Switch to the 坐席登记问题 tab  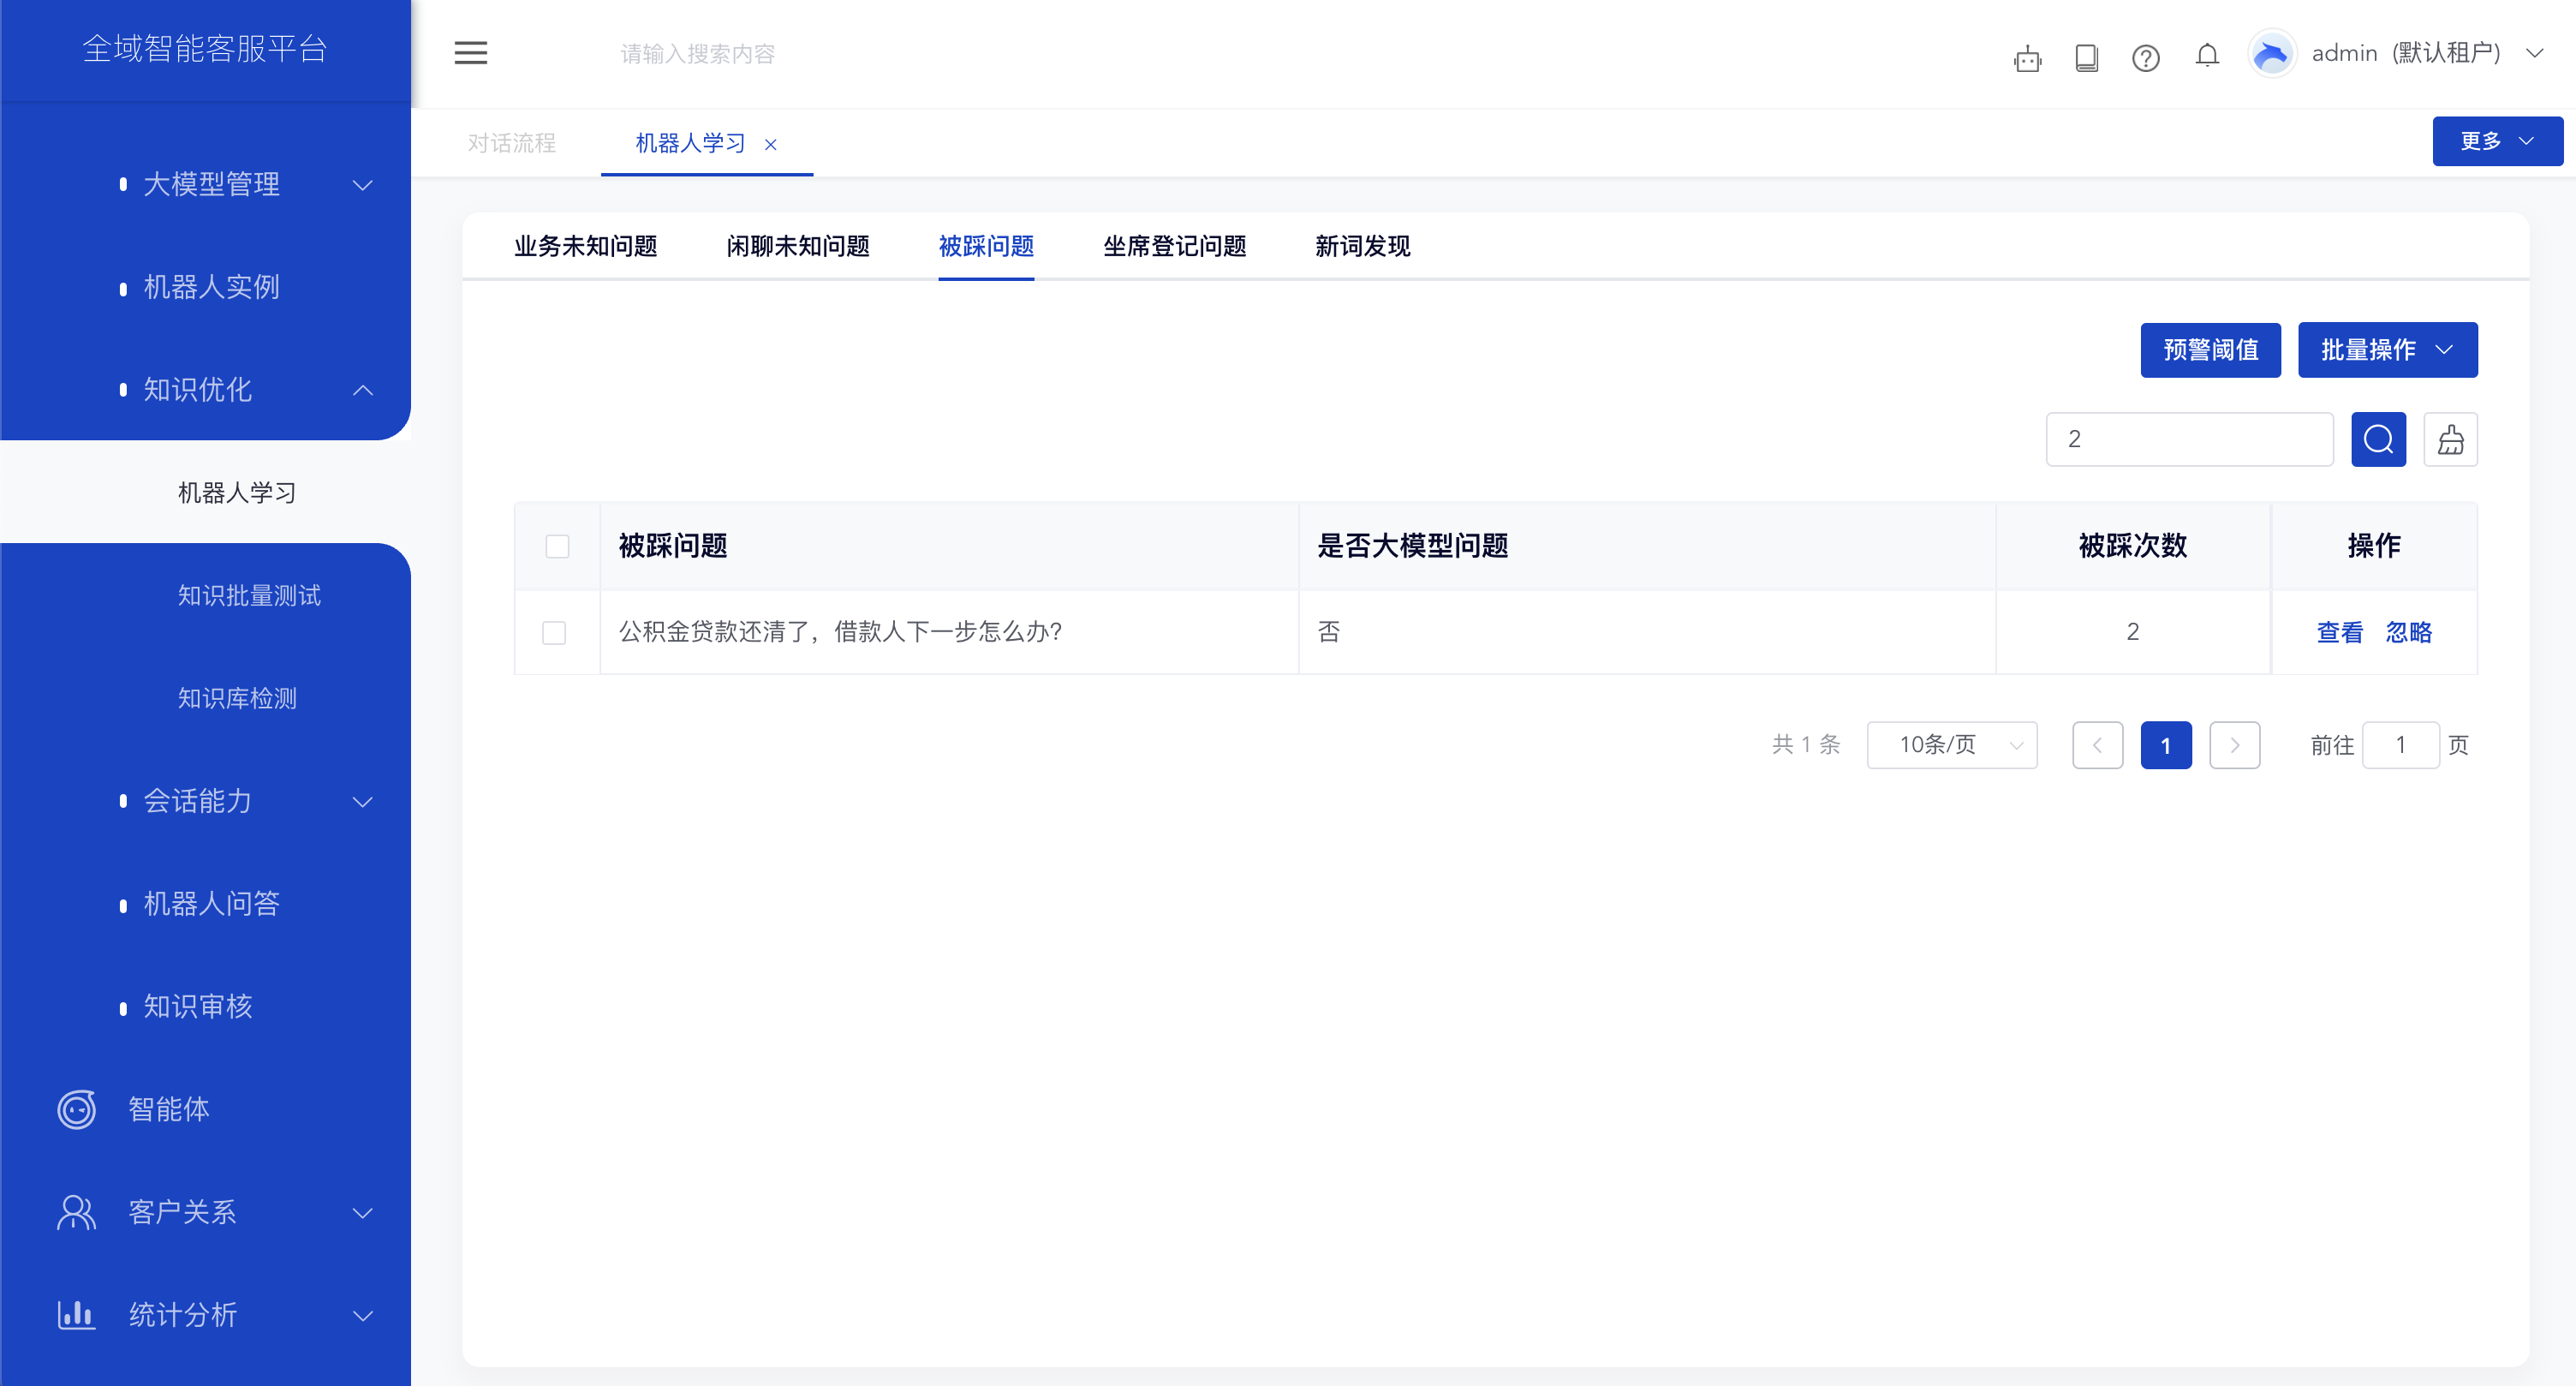(x=1174, y=247)
